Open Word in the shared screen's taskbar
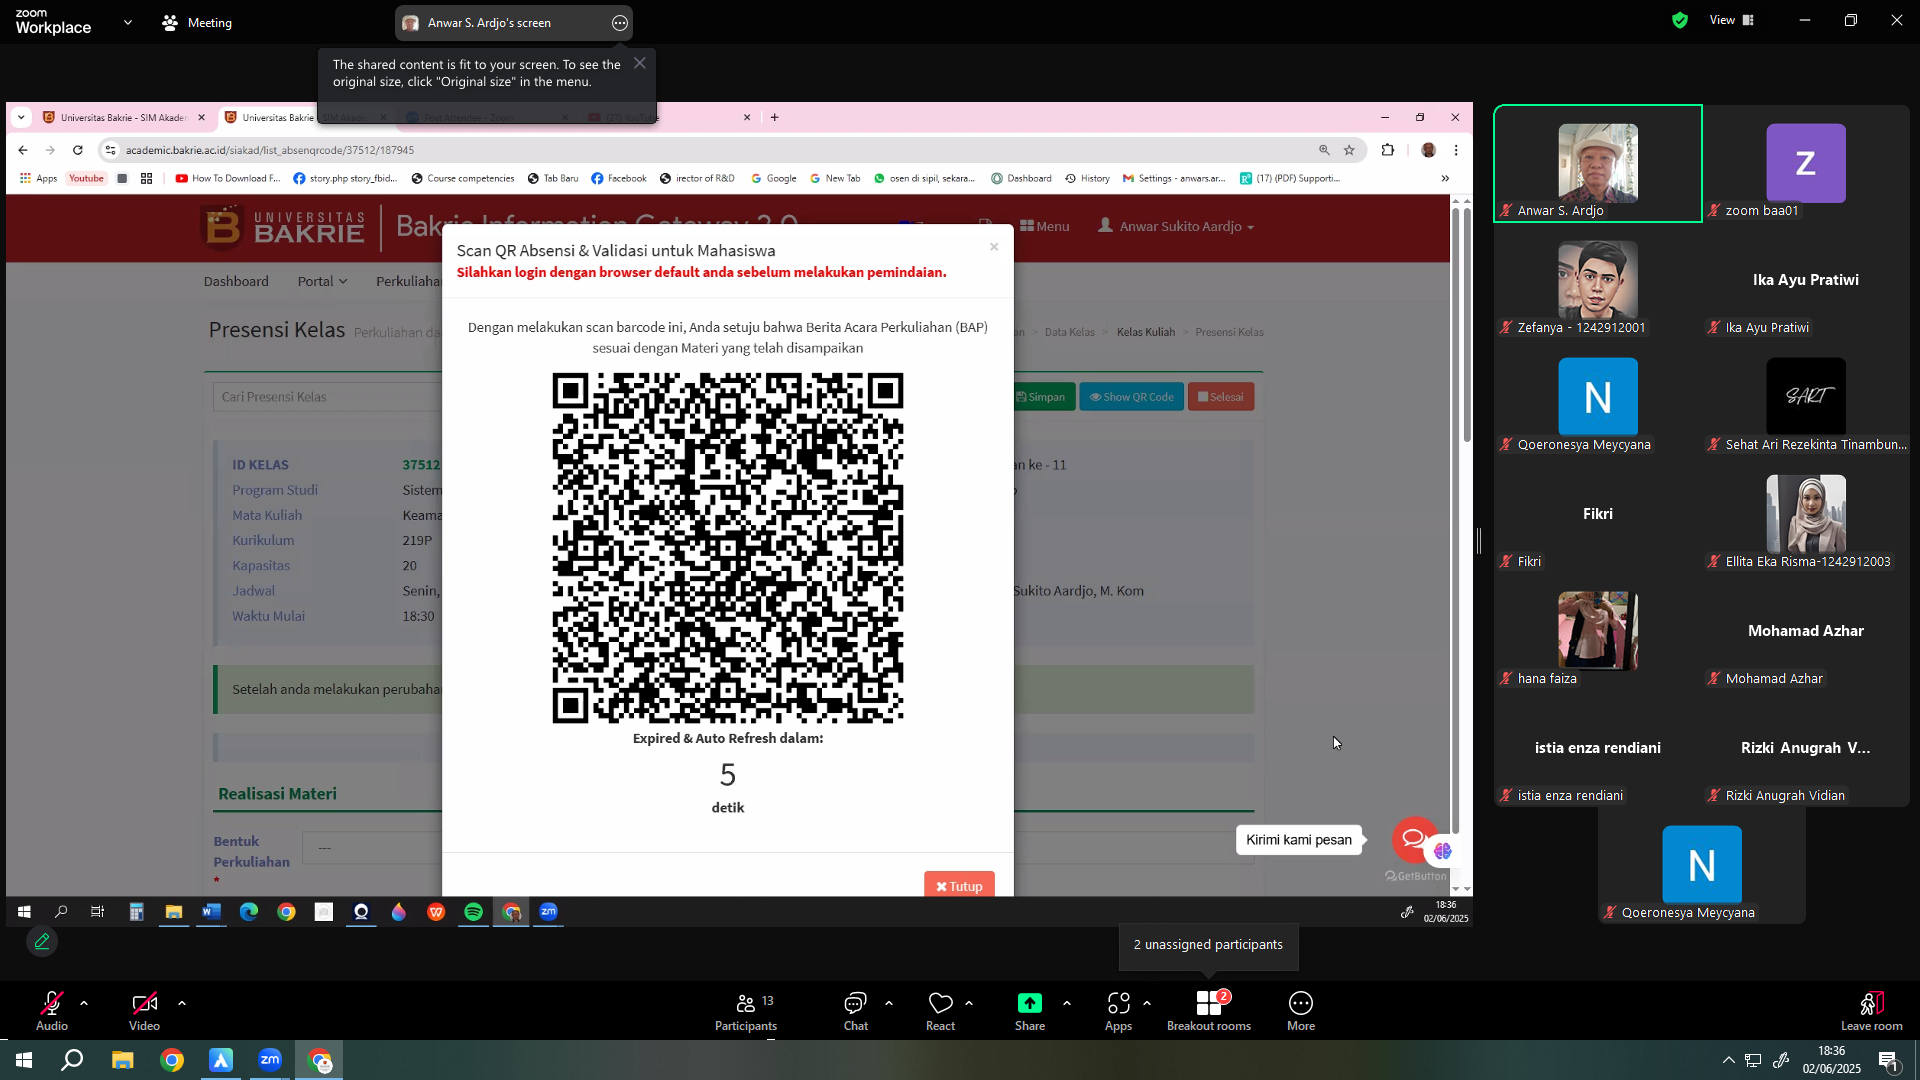 [211, 912]
